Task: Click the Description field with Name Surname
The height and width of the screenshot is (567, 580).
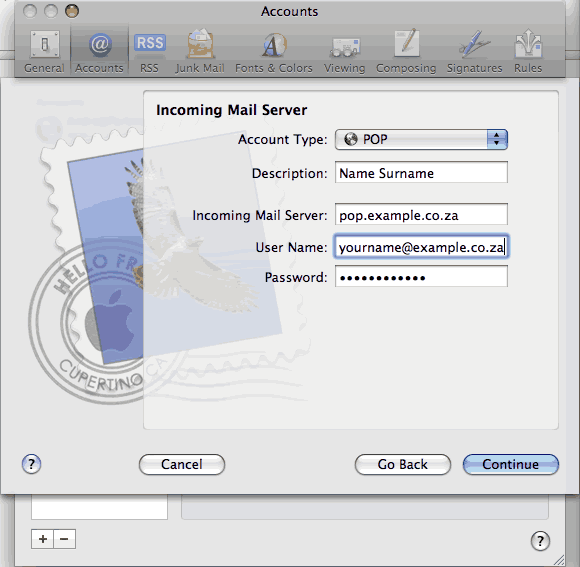Action: [421, 172]
